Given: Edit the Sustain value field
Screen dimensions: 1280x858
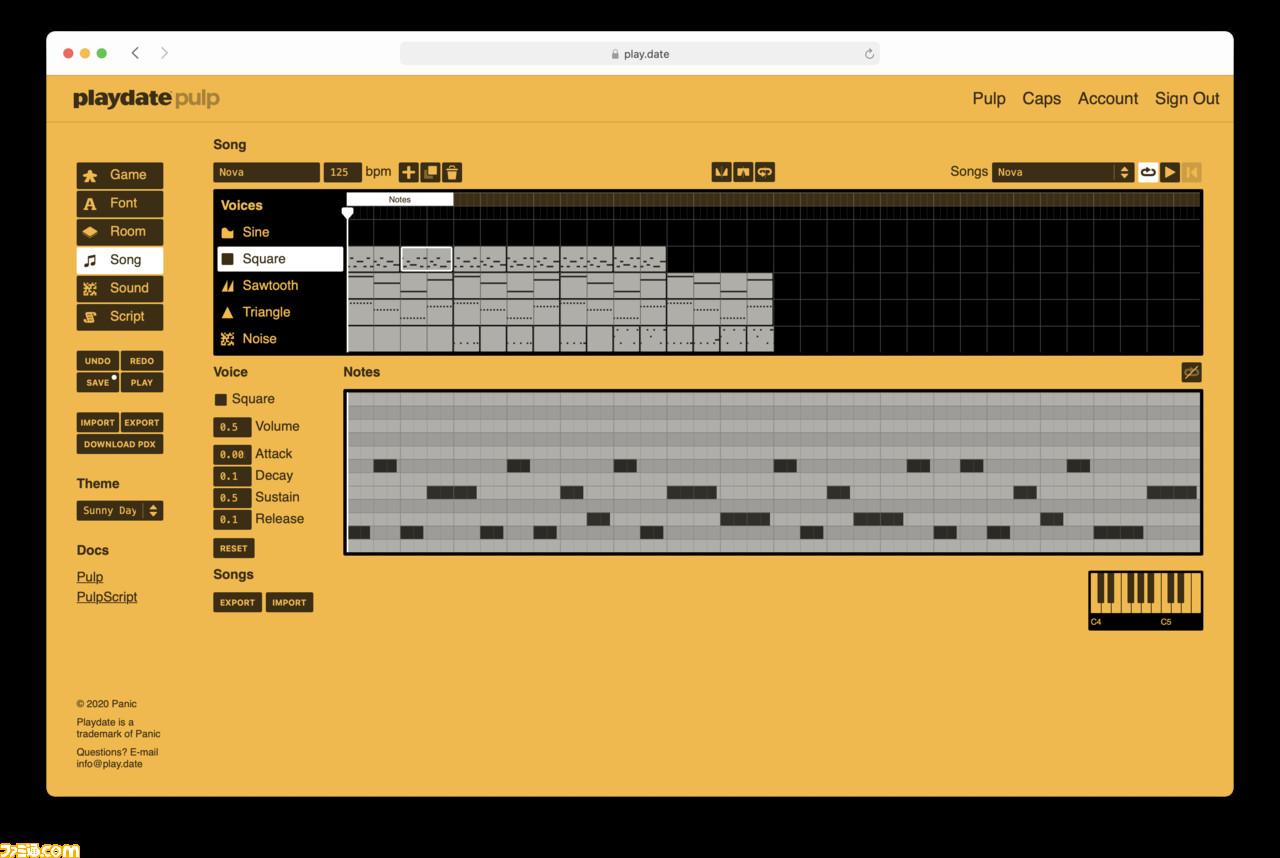Looking at the screenshot, I should 232,498.
